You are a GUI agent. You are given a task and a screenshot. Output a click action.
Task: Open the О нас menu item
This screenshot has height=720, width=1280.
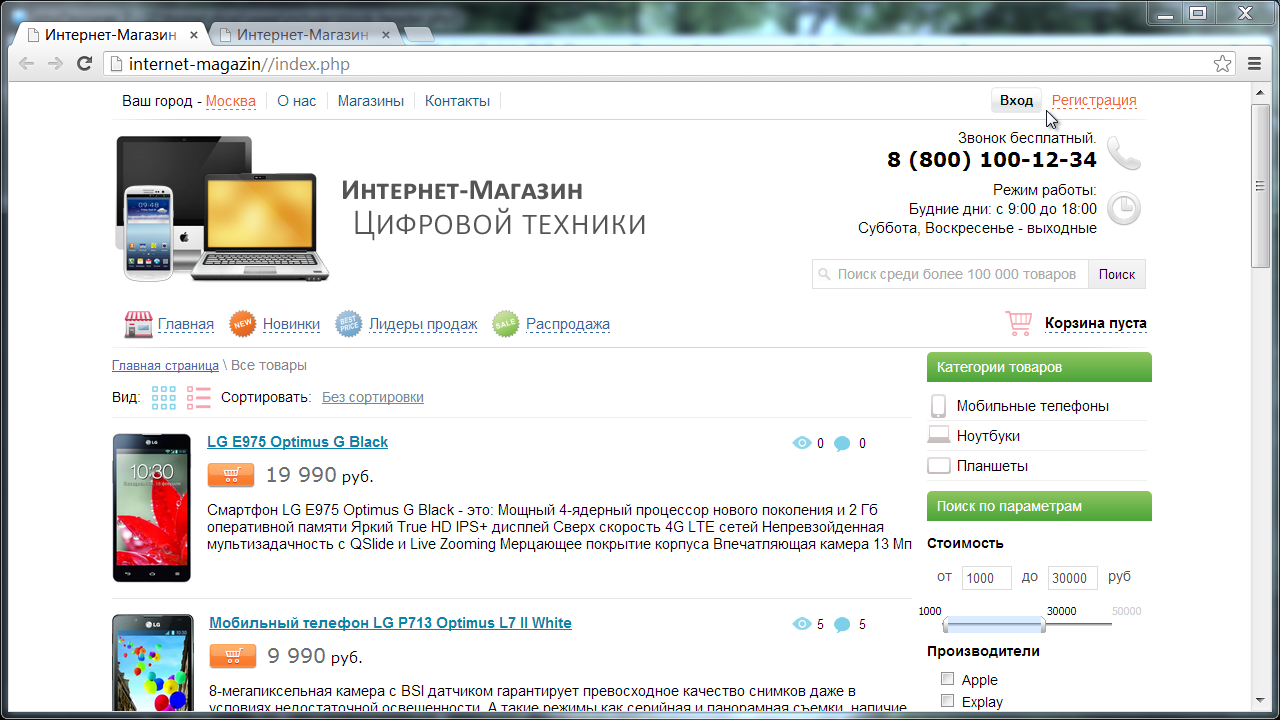coord(297,101)
